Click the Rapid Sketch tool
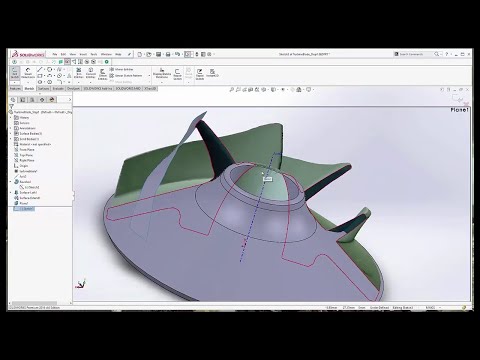 pyautogui.click(x=200, y=74)
